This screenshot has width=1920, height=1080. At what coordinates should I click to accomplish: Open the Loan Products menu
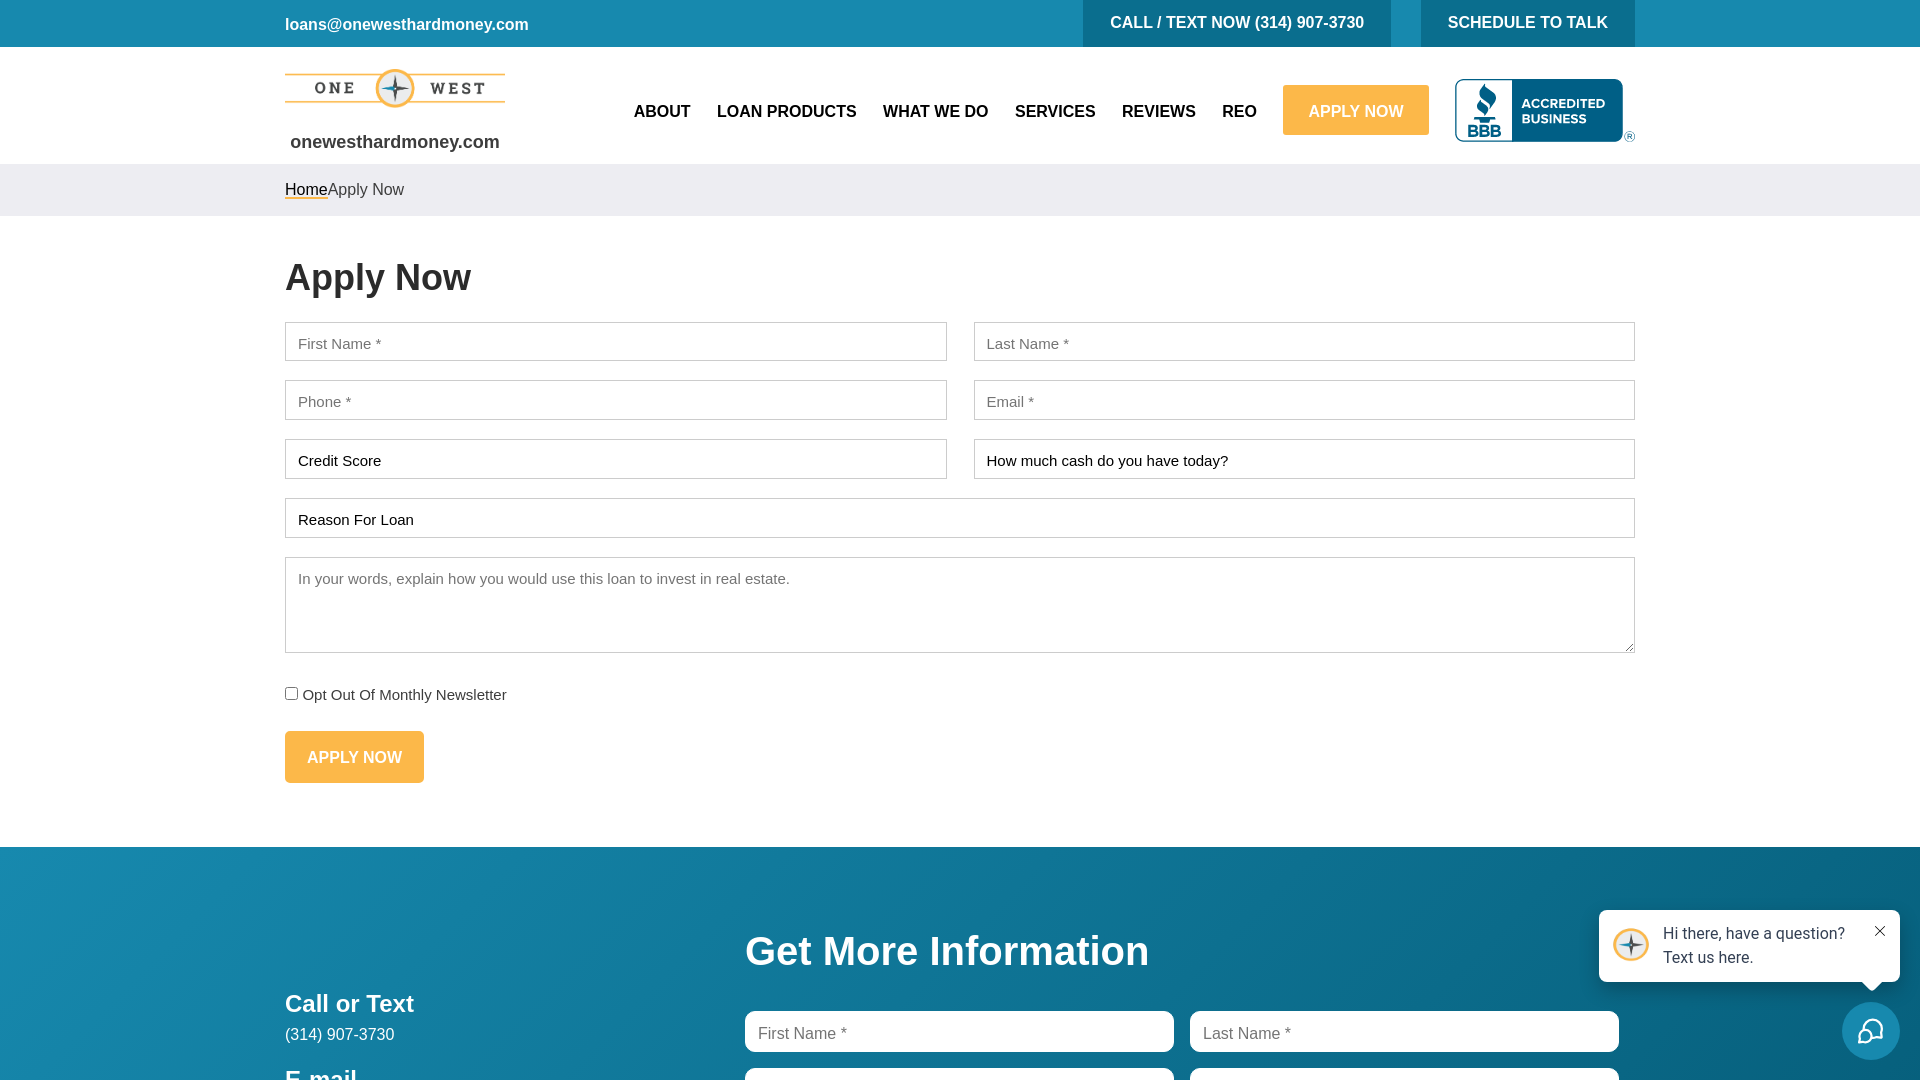click(x=786, y=112)
